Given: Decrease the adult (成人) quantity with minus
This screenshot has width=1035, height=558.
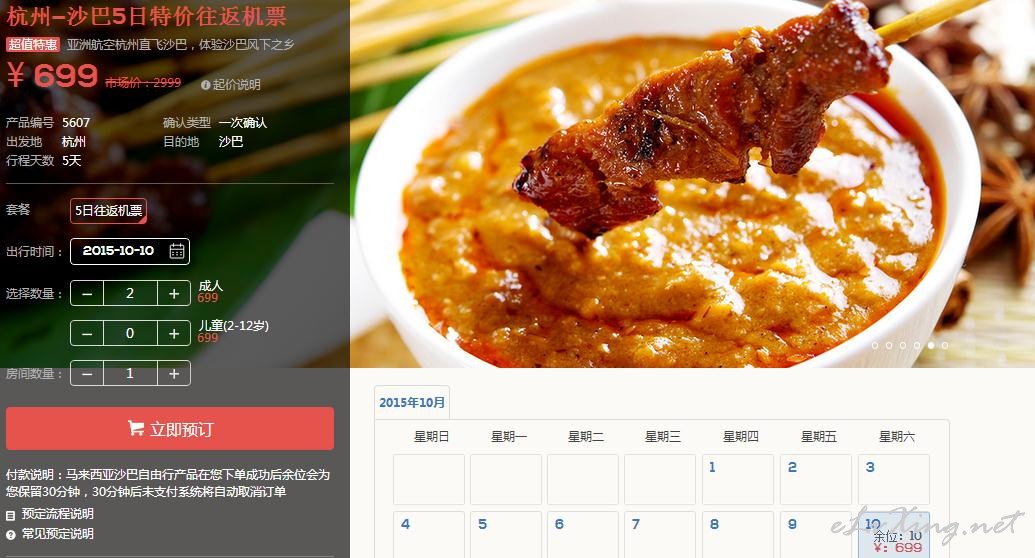Looking at the screenshot, I should point(87,294).
